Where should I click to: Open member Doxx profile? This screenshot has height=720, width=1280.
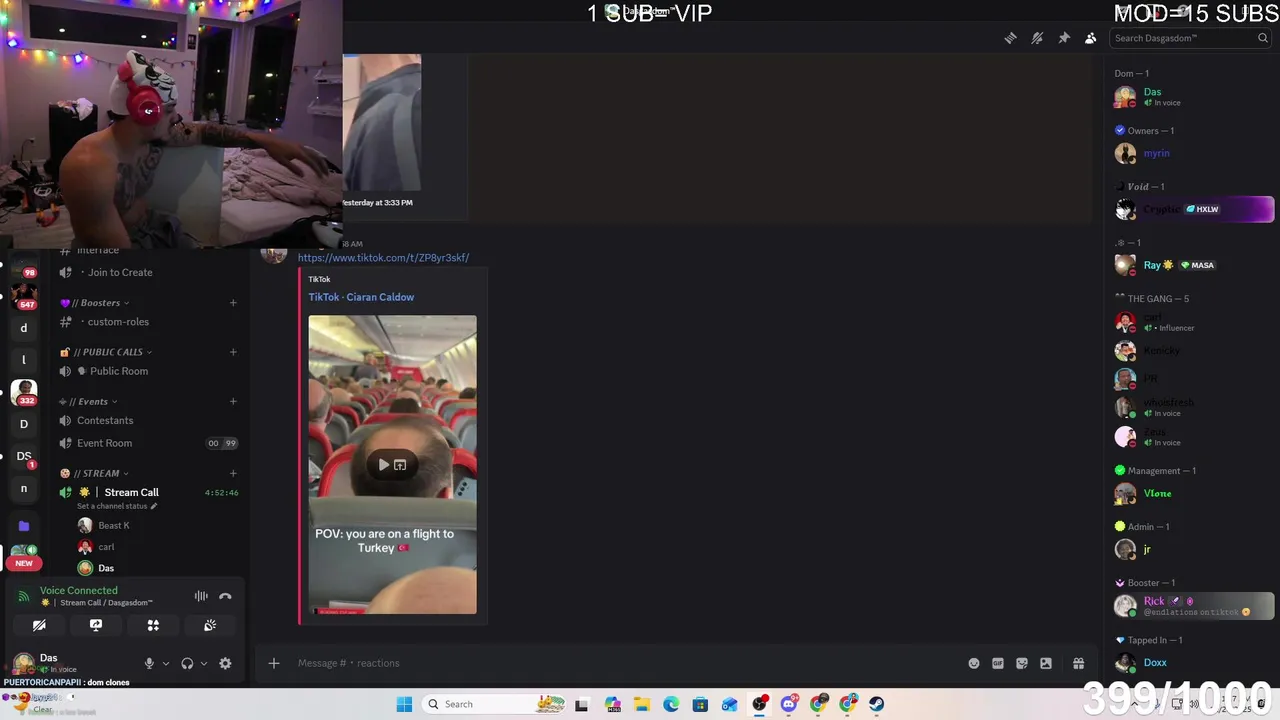tap(1155, 662)
